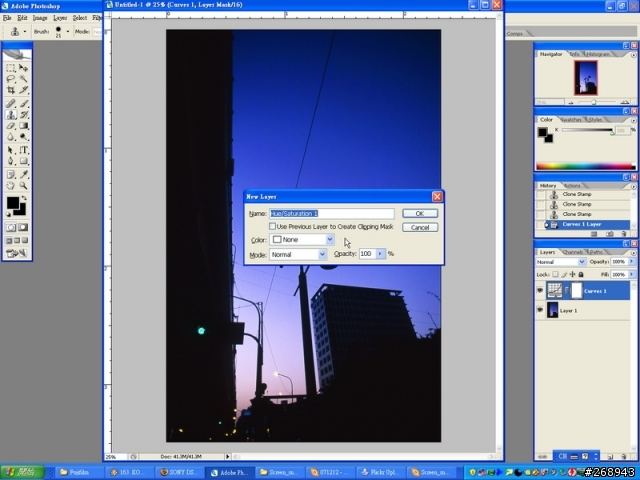The image size is (640, 480).
Task: Select the History Brush tool
Action: (23, 115)
